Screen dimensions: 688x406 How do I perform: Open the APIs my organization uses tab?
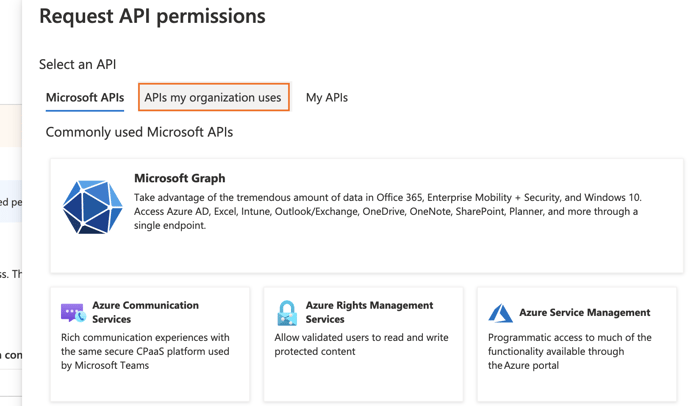click(213, 97)
